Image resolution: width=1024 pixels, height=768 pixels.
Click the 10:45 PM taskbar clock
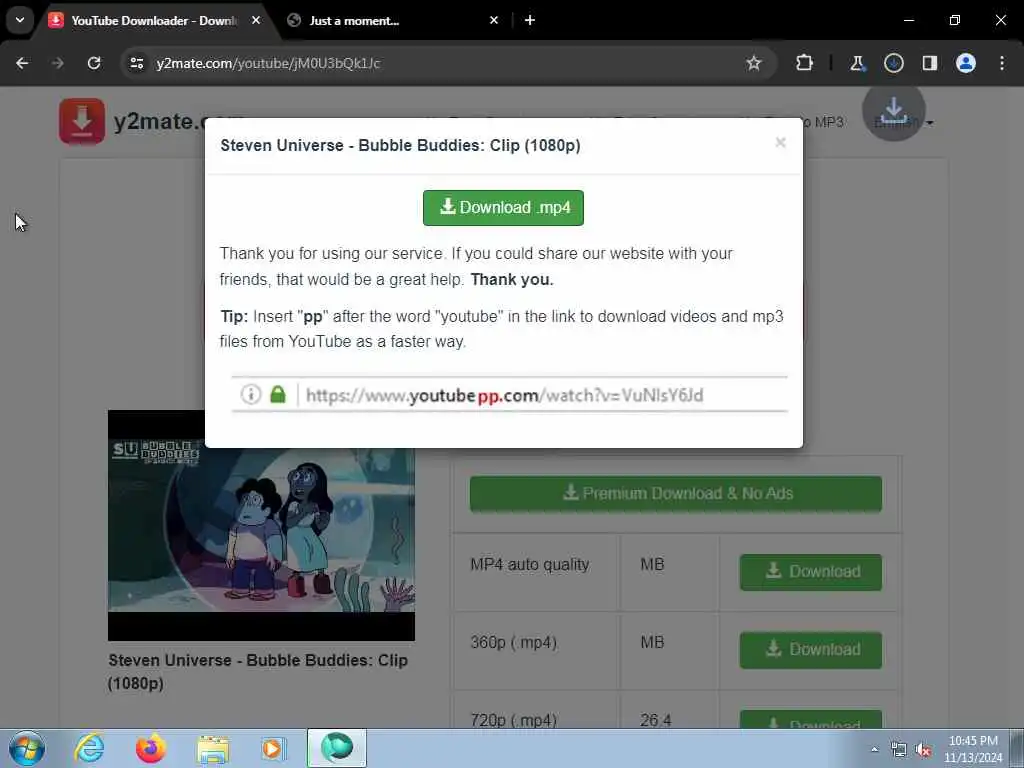(973, 749)
